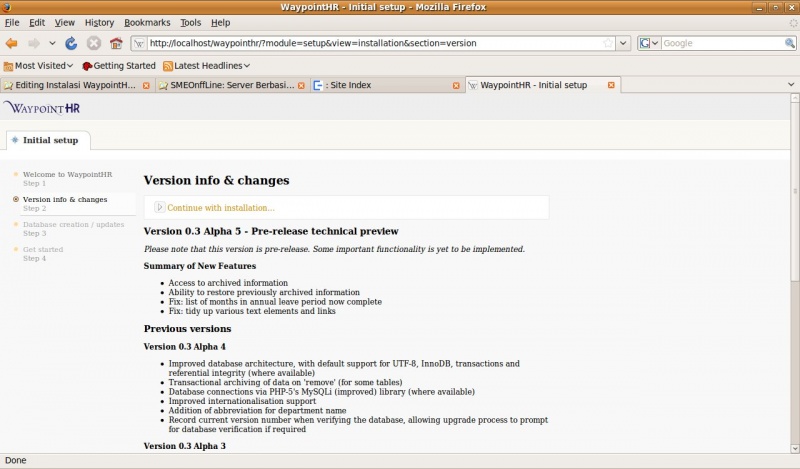Focus the Google search field

(x=722, y=43)
